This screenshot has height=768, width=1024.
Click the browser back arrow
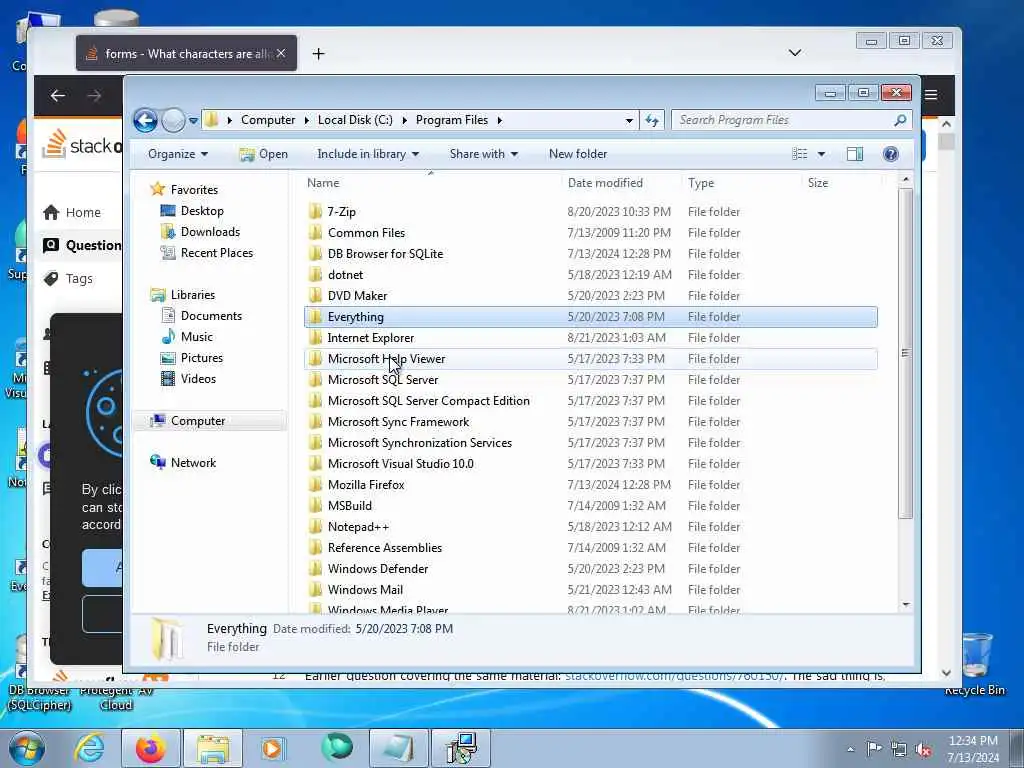coord(57,96)
